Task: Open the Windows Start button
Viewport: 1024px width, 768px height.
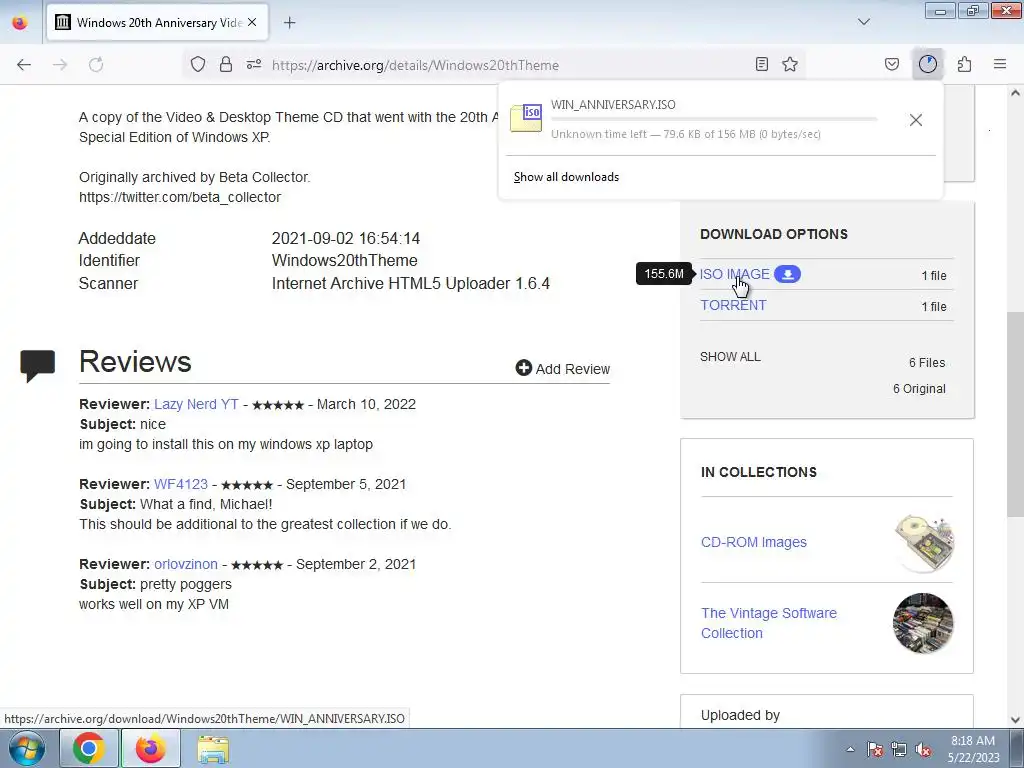Action: tap(27, 748)
